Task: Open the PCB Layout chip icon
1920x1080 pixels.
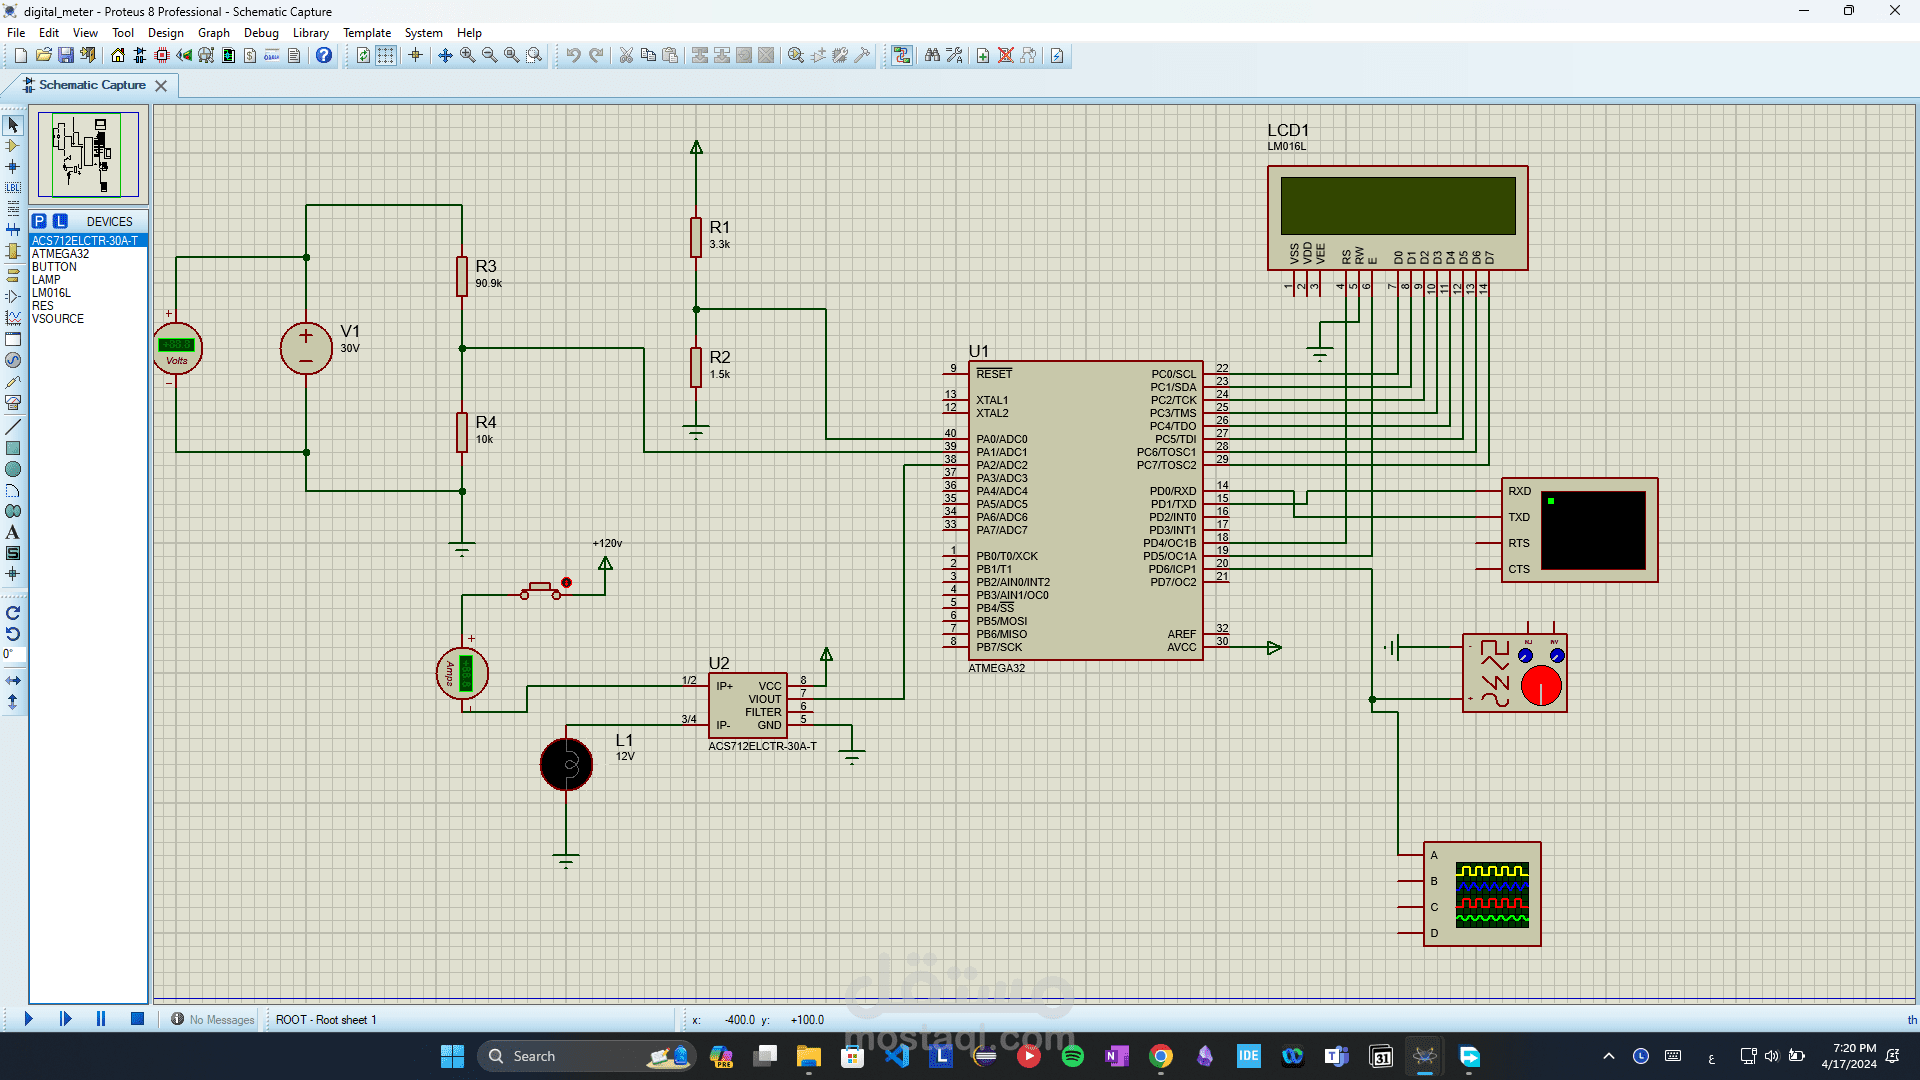Action: [162, 55]
